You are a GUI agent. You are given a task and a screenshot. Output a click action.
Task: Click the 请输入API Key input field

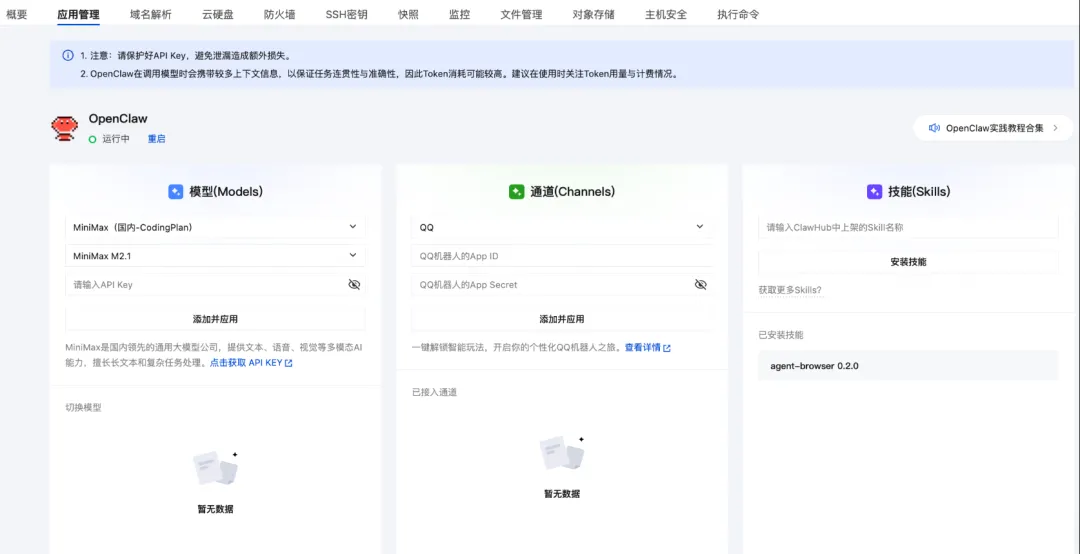tap(216, 285)
